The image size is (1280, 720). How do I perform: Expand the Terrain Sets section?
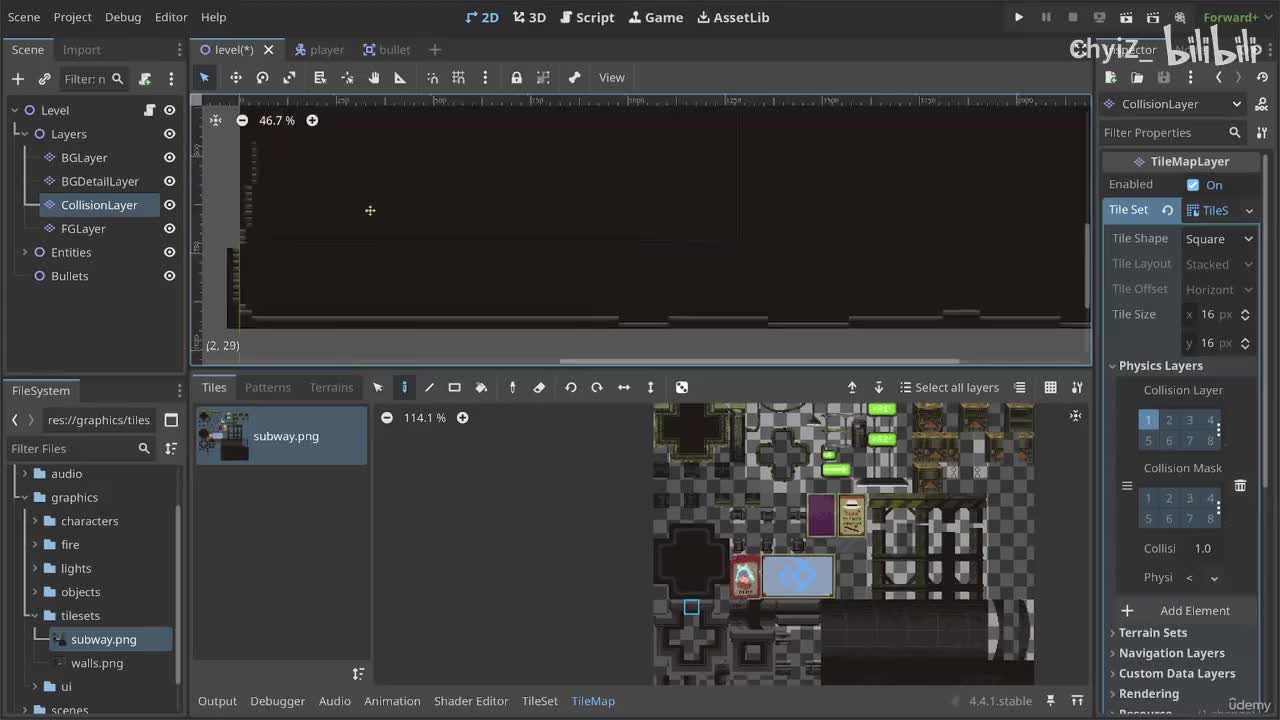(1152, 633)
